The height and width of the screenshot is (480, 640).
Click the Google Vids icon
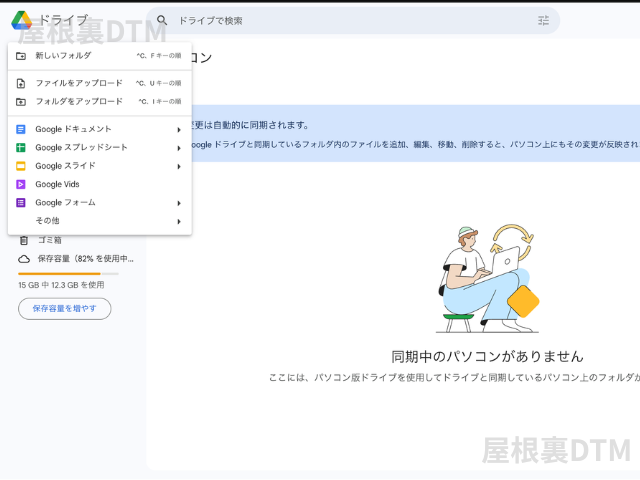click(x=21, y=184)
